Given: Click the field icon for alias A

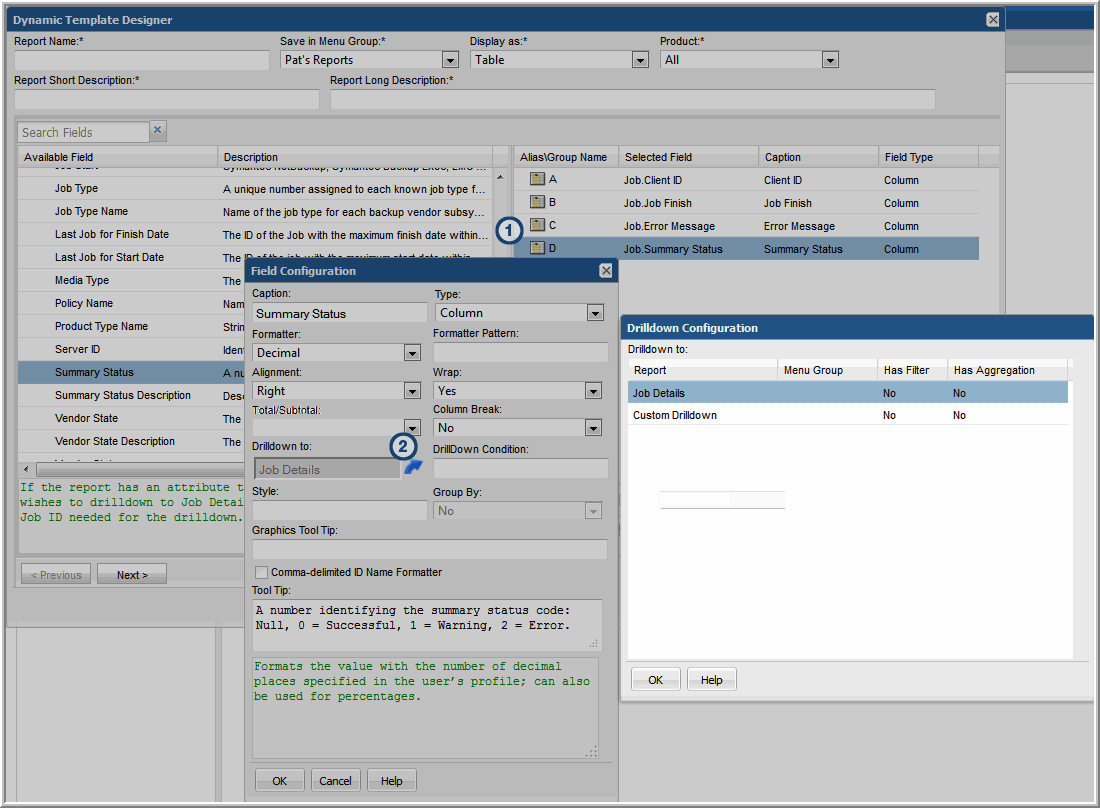Looking at the screenshot, I should 536,180.
